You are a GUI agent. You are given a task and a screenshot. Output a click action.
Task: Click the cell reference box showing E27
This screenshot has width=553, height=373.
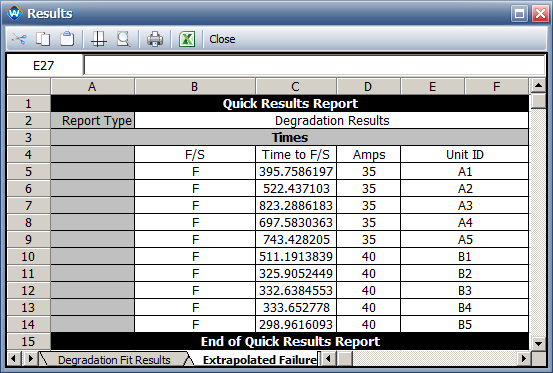click(44, 66)
